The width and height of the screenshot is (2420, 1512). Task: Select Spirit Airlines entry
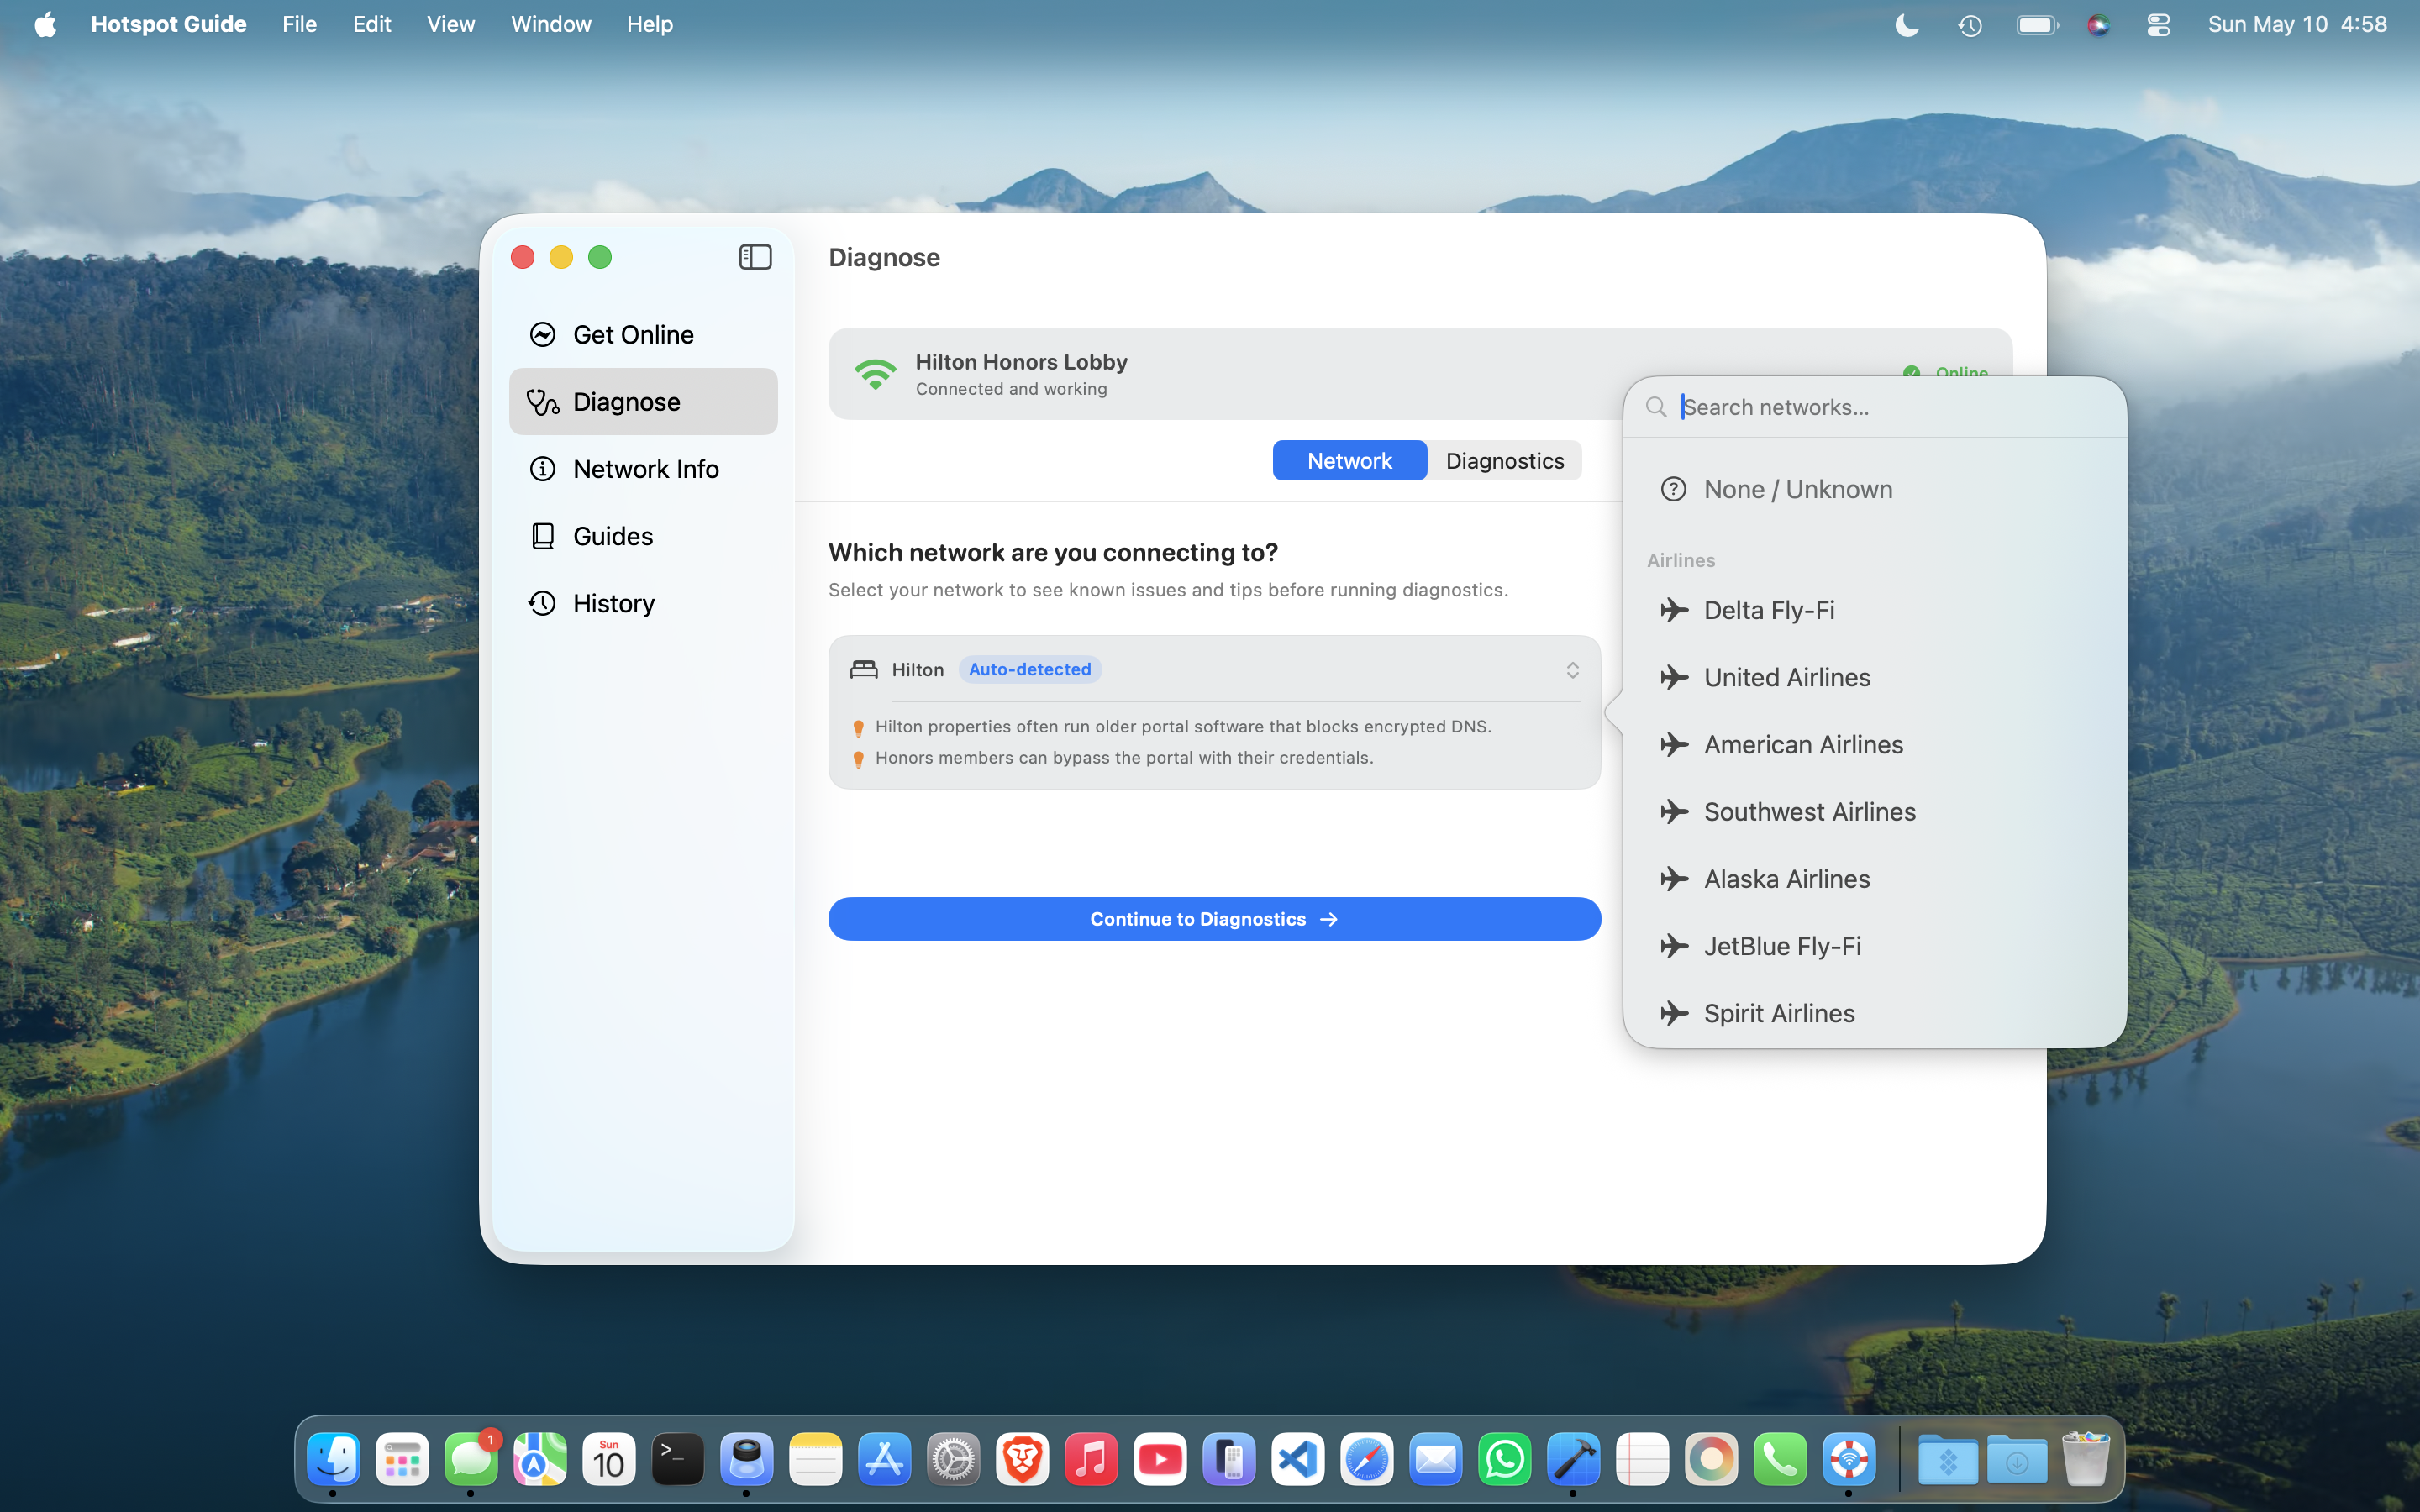[x=1875, y=1012]
